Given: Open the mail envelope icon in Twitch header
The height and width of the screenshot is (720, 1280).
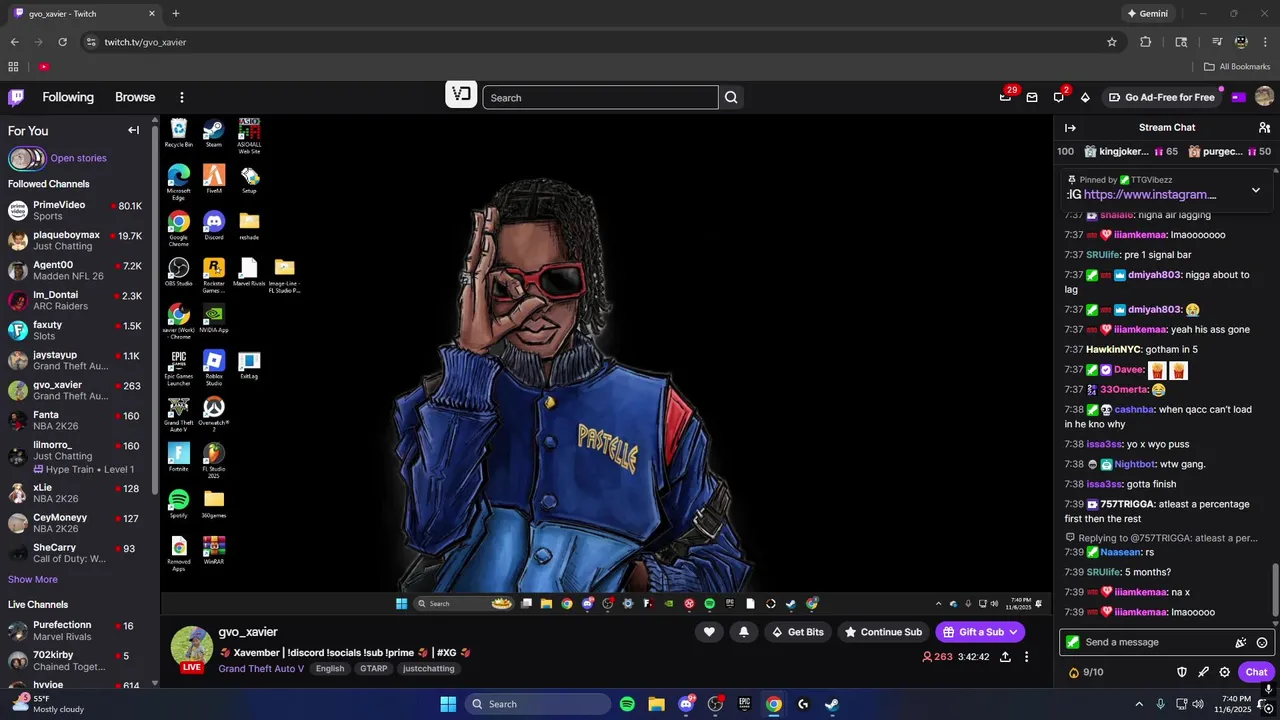Looking at the screenshot, I should pos(1032,97).
